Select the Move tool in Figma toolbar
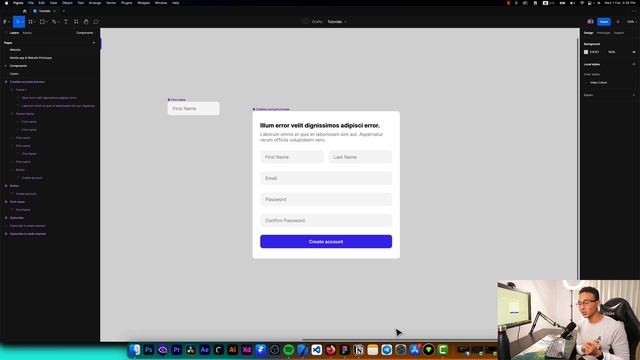 [x=18, y=22]
